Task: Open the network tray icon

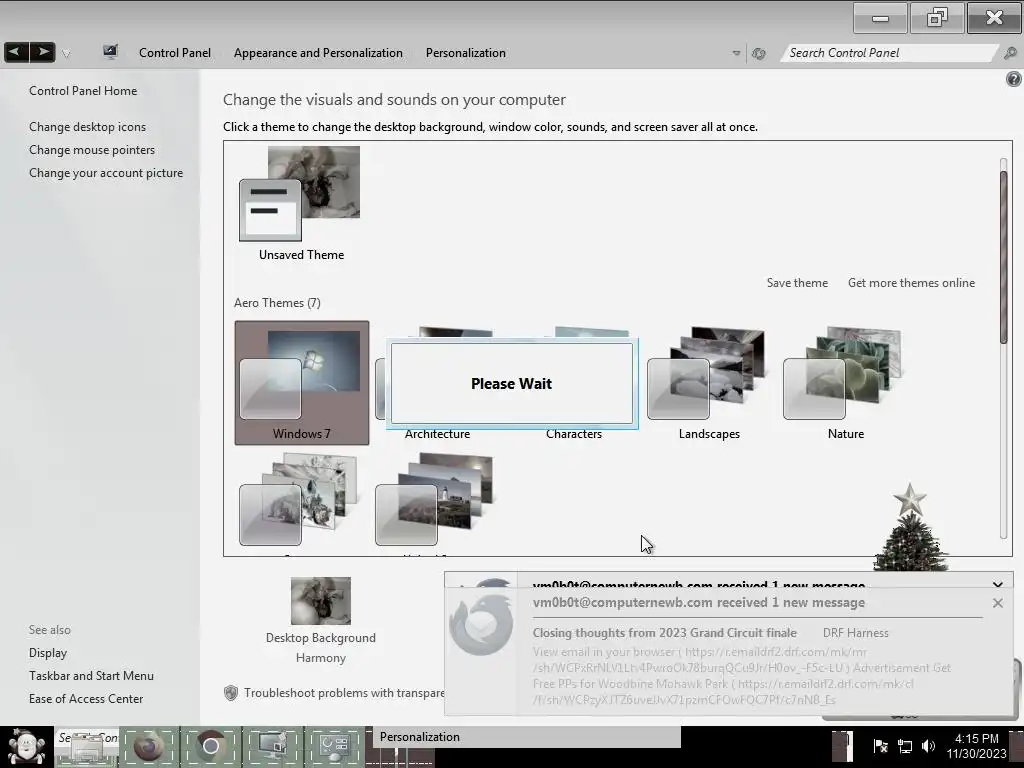Action: coord(904,746)
